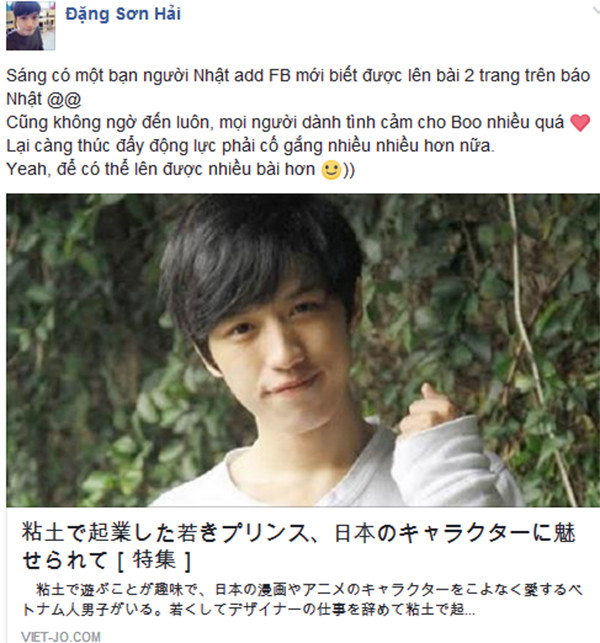Click the second headline line せられて
This screenshot has height=643, width=600.
click(x=64, y=560)
